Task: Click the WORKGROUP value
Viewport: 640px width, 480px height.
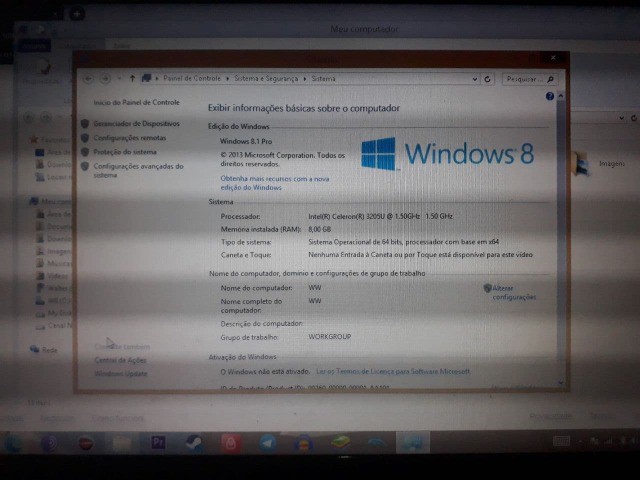Action: pos(329,337)
